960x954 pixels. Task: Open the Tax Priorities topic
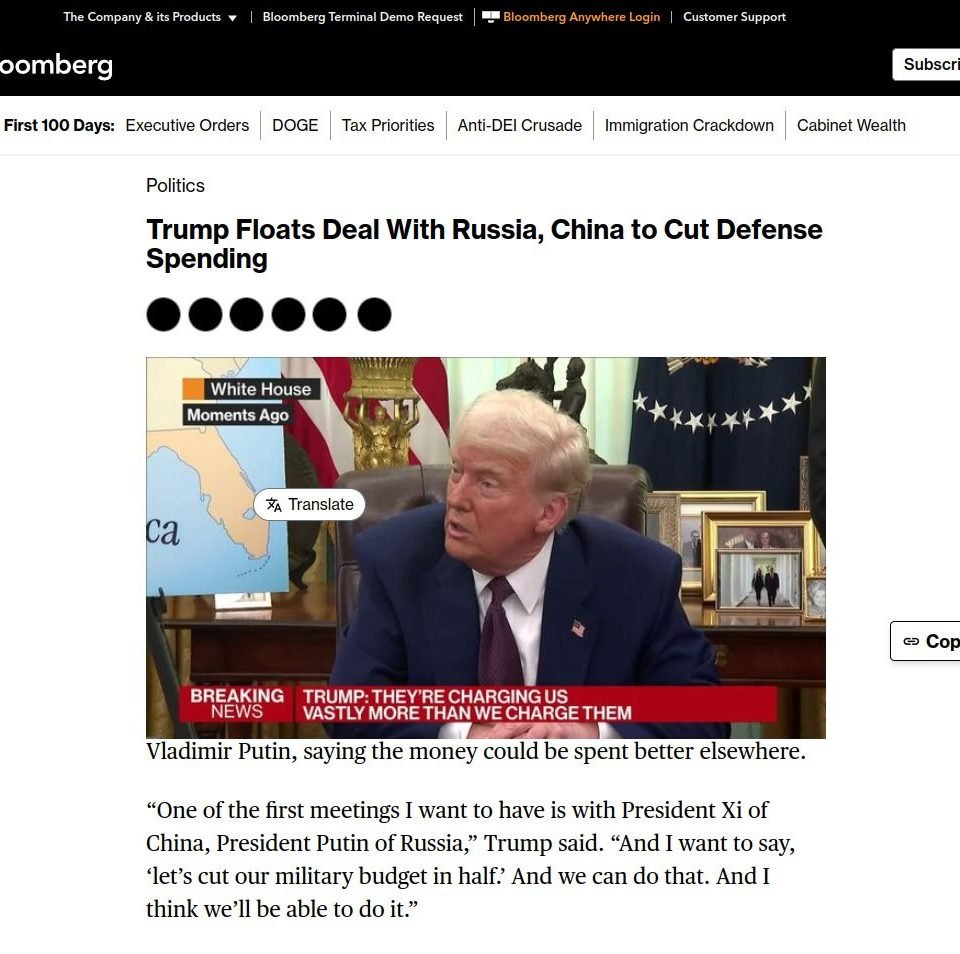[x=388, y=126]
